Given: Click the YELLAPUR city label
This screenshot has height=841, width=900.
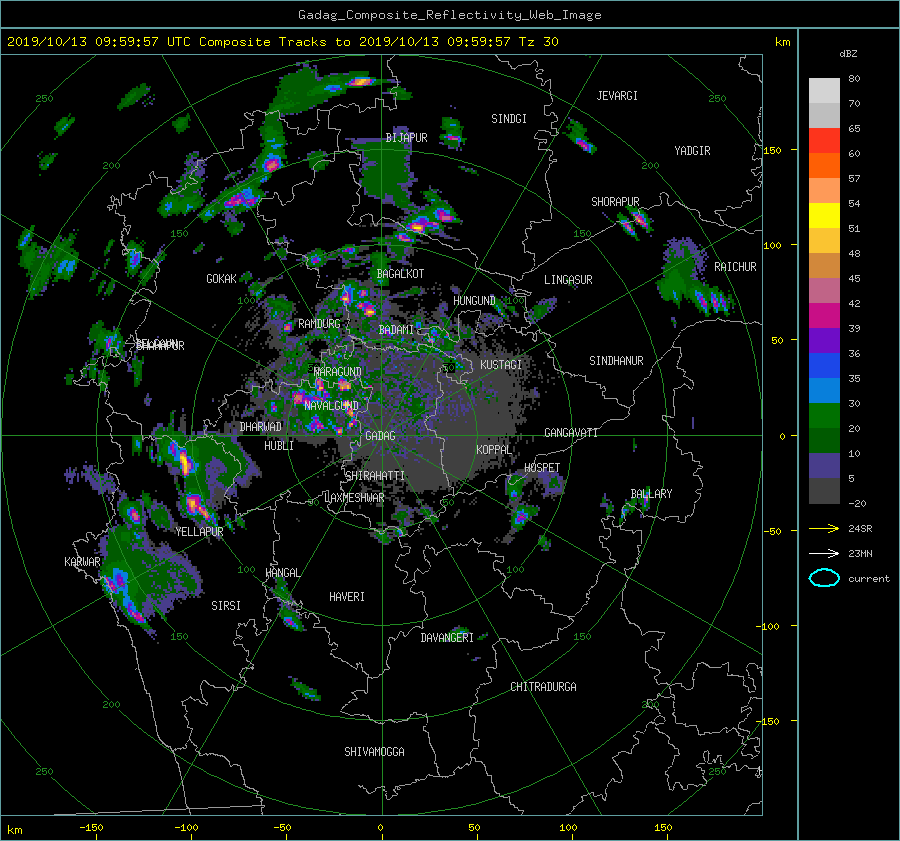Looking at the screenshot, I should click(x=199, y=532).
